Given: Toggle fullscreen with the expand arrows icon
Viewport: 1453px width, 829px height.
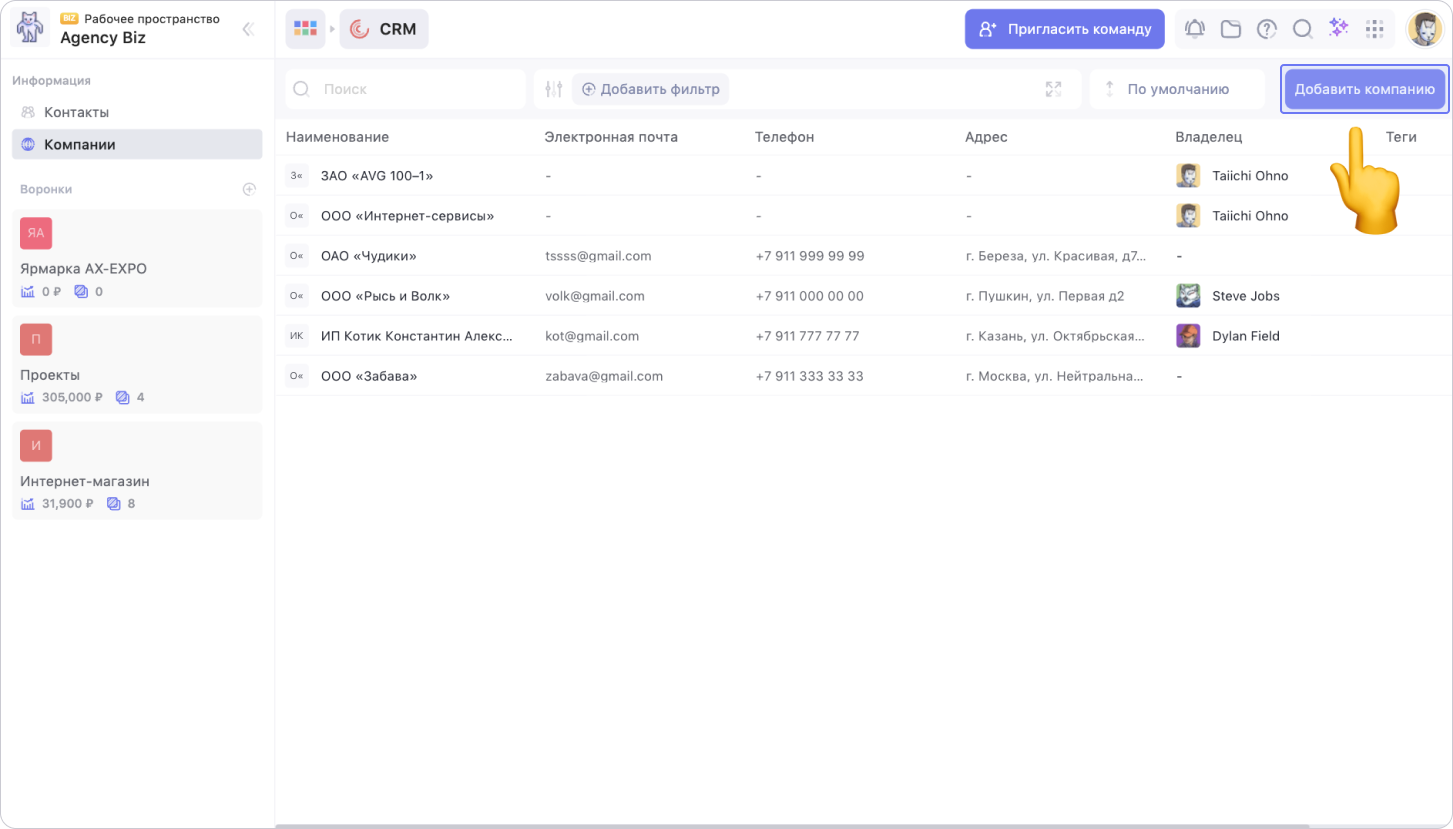Looking at the screenshot, I should tap(1053, 89).
